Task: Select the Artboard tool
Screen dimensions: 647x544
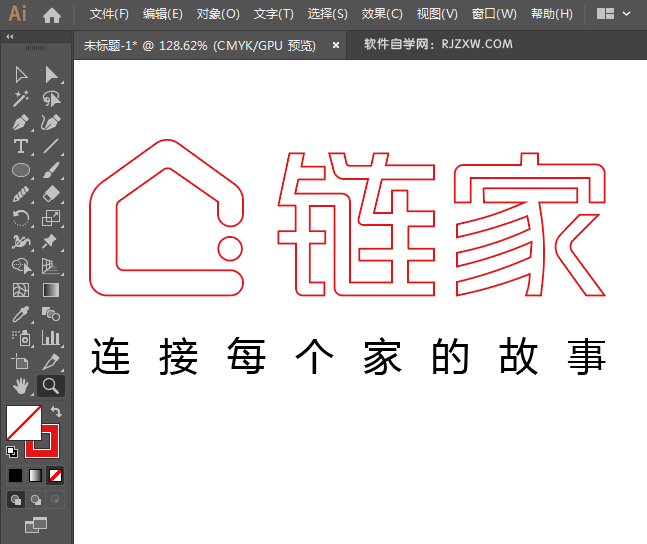Action: tap(21, 362)
